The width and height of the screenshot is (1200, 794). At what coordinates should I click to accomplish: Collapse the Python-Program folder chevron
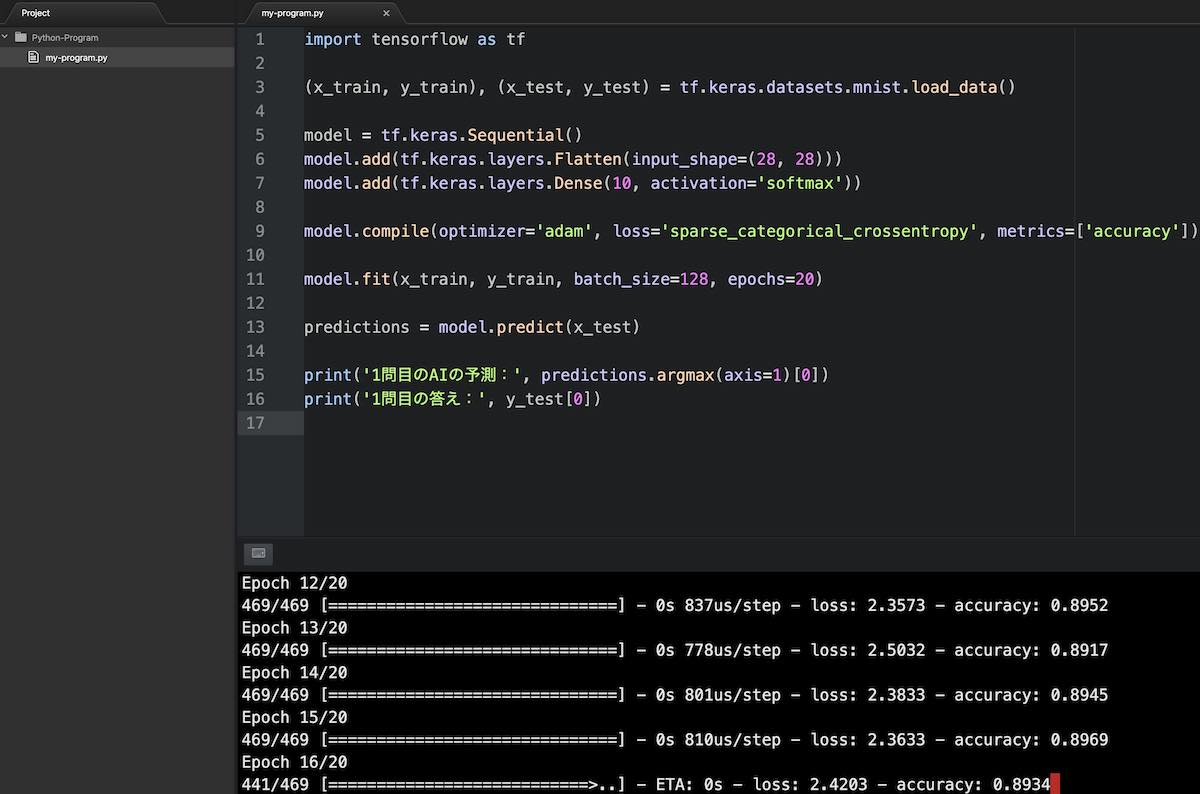[6, 38]
